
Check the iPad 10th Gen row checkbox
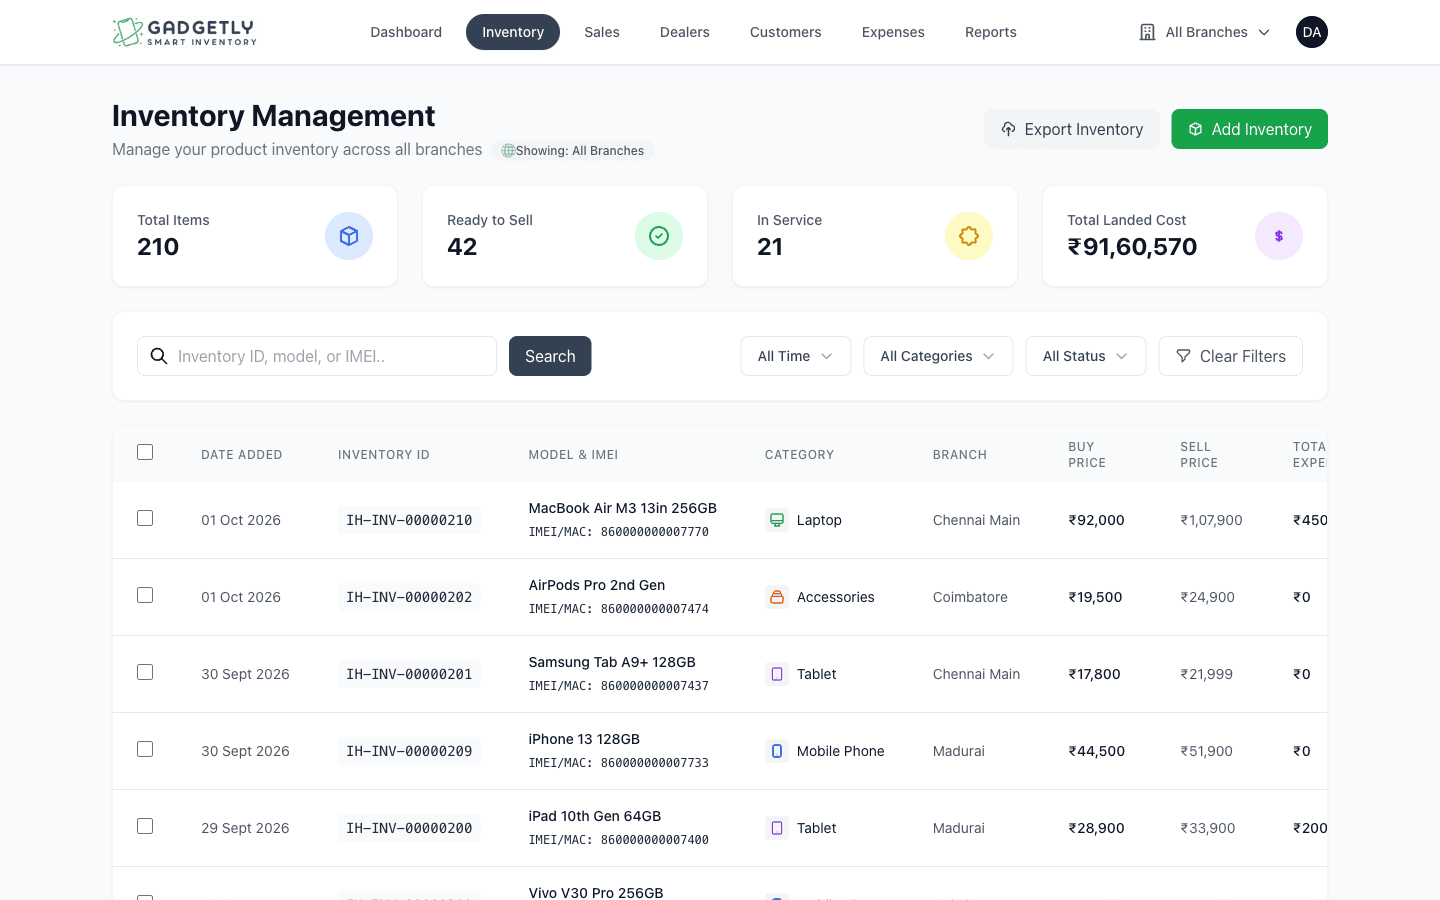click(145, 826)
